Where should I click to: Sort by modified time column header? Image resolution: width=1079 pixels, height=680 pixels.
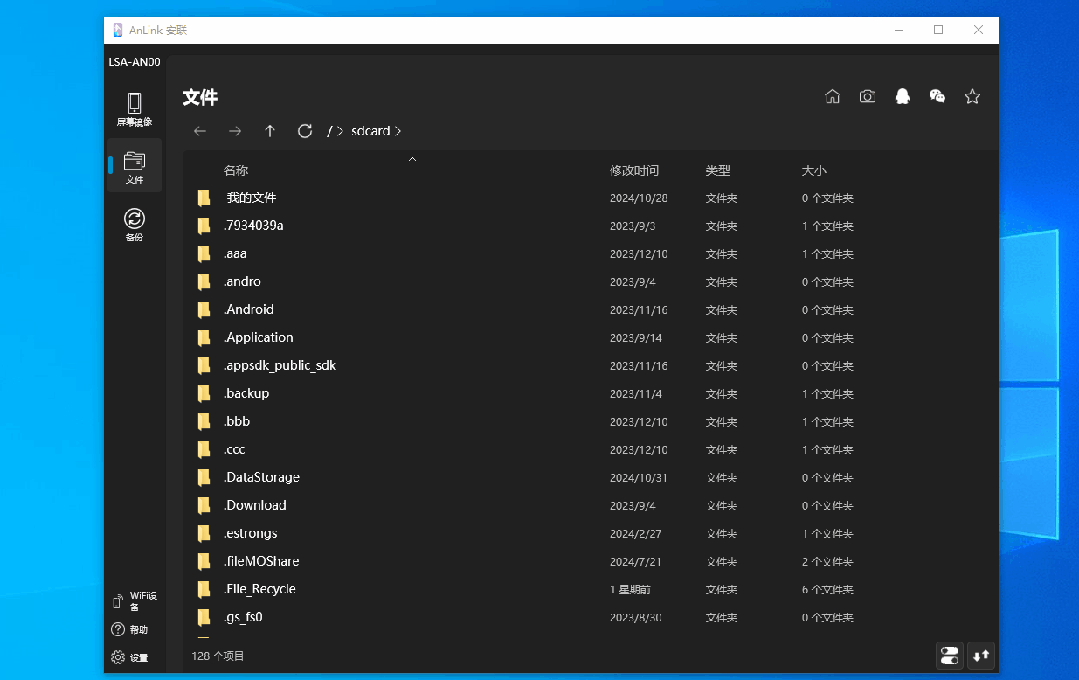[x=634, y=171]
